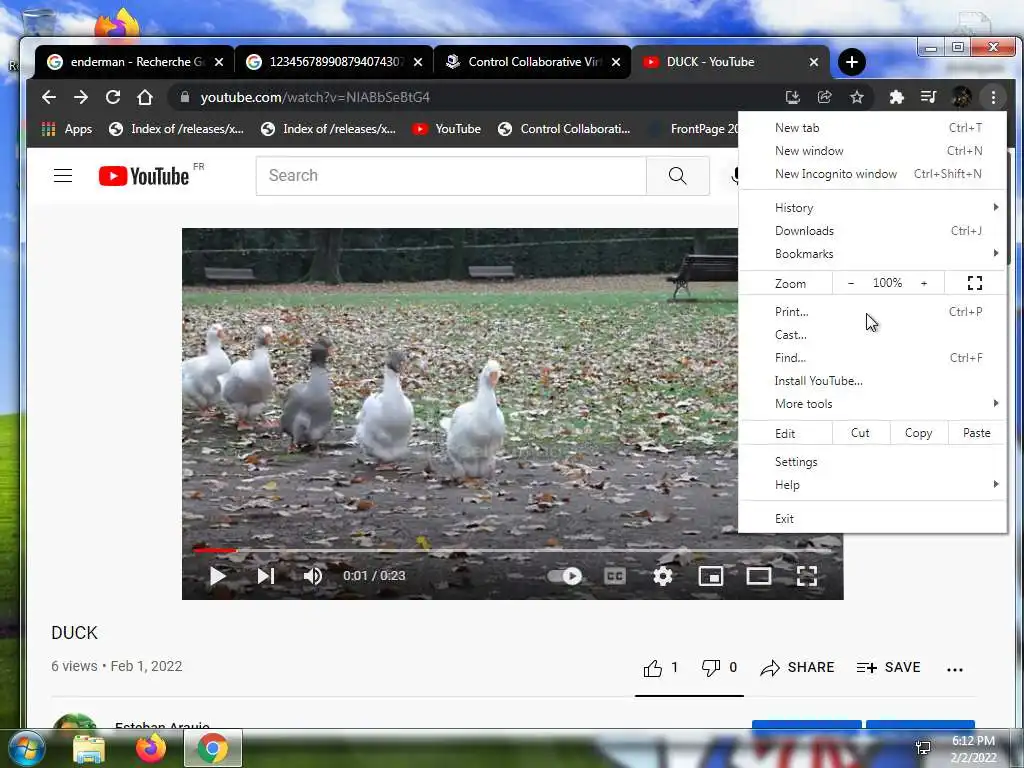Click the video progress bar
The height and width of the screenshot is (768, 1024).
[x=513, y=551]
